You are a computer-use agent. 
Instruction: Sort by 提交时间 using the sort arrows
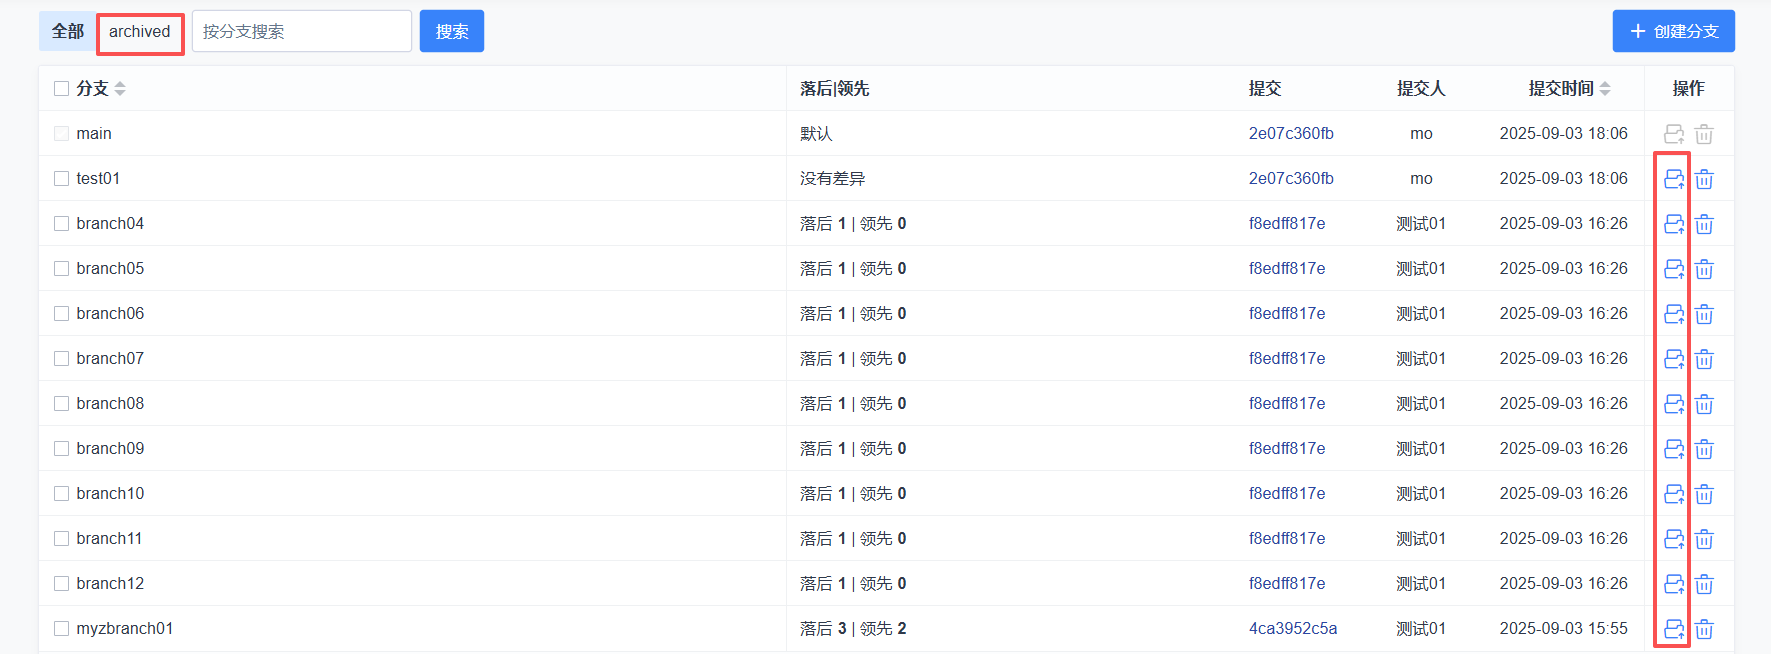point(1605,89)
